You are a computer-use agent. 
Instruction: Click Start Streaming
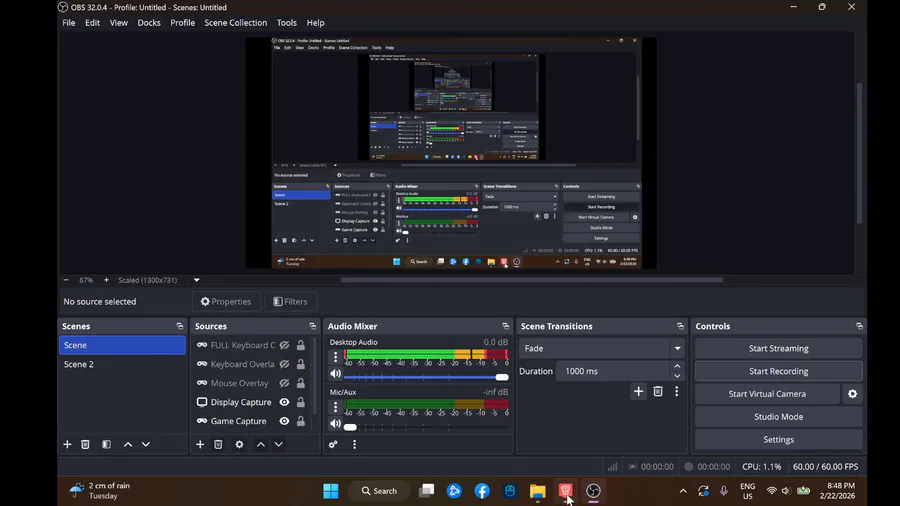[x=778, y=348]
